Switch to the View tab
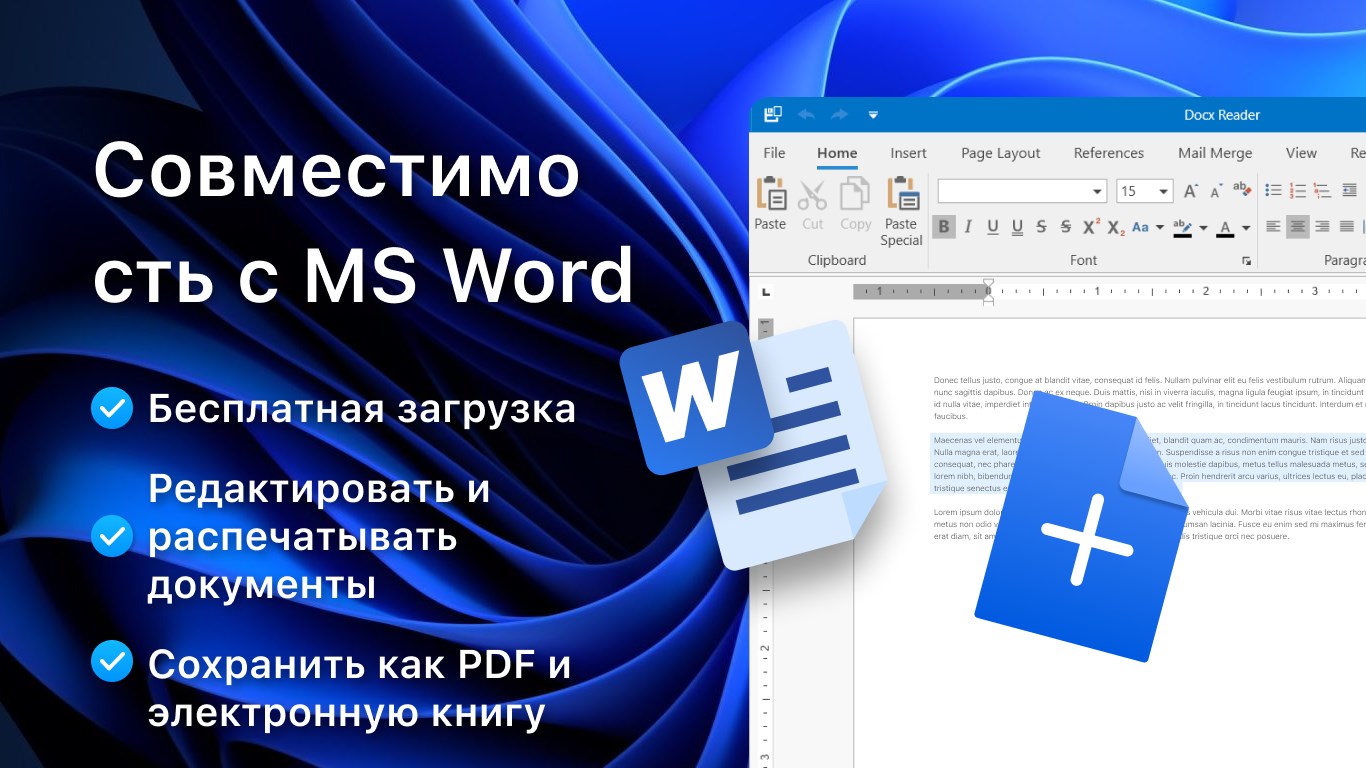 [1301, 153]
